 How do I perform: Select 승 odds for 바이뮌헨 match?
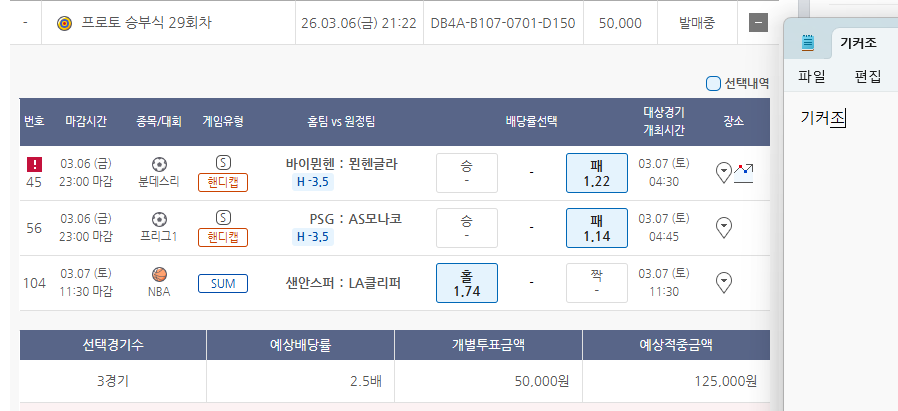click(x=466, y=172)
